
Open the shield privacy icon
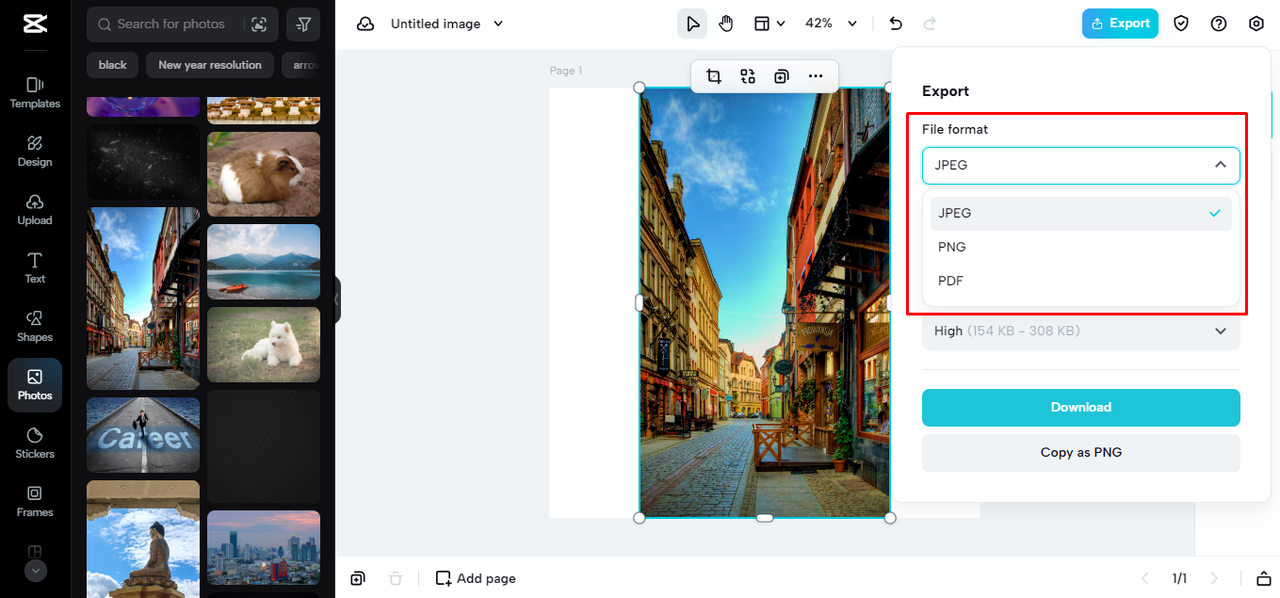[x=1181, y=23]
